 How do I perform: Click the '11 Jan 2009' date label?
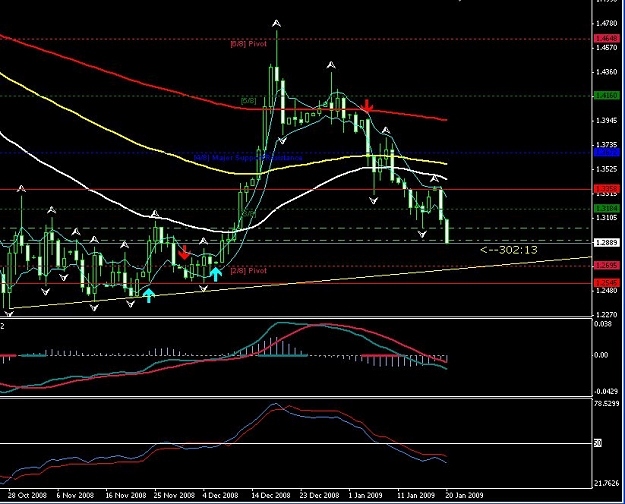pyautogui.click(x=415, y=496)
